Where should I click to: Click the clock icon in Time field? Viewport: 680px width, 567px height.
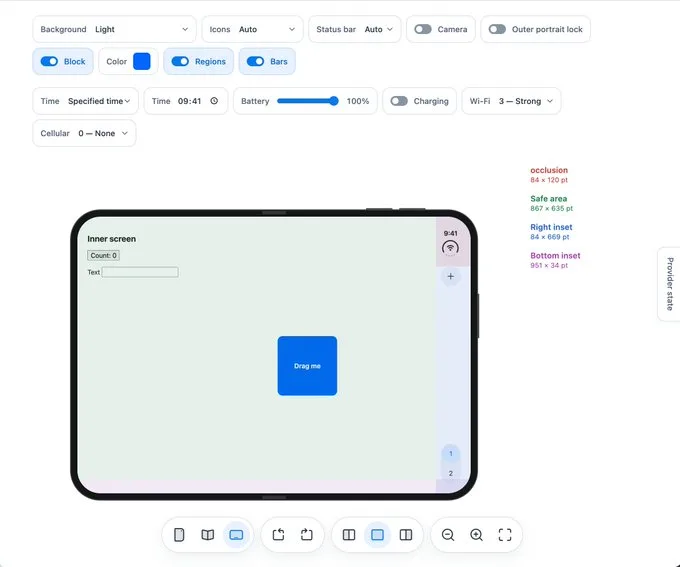214,101
